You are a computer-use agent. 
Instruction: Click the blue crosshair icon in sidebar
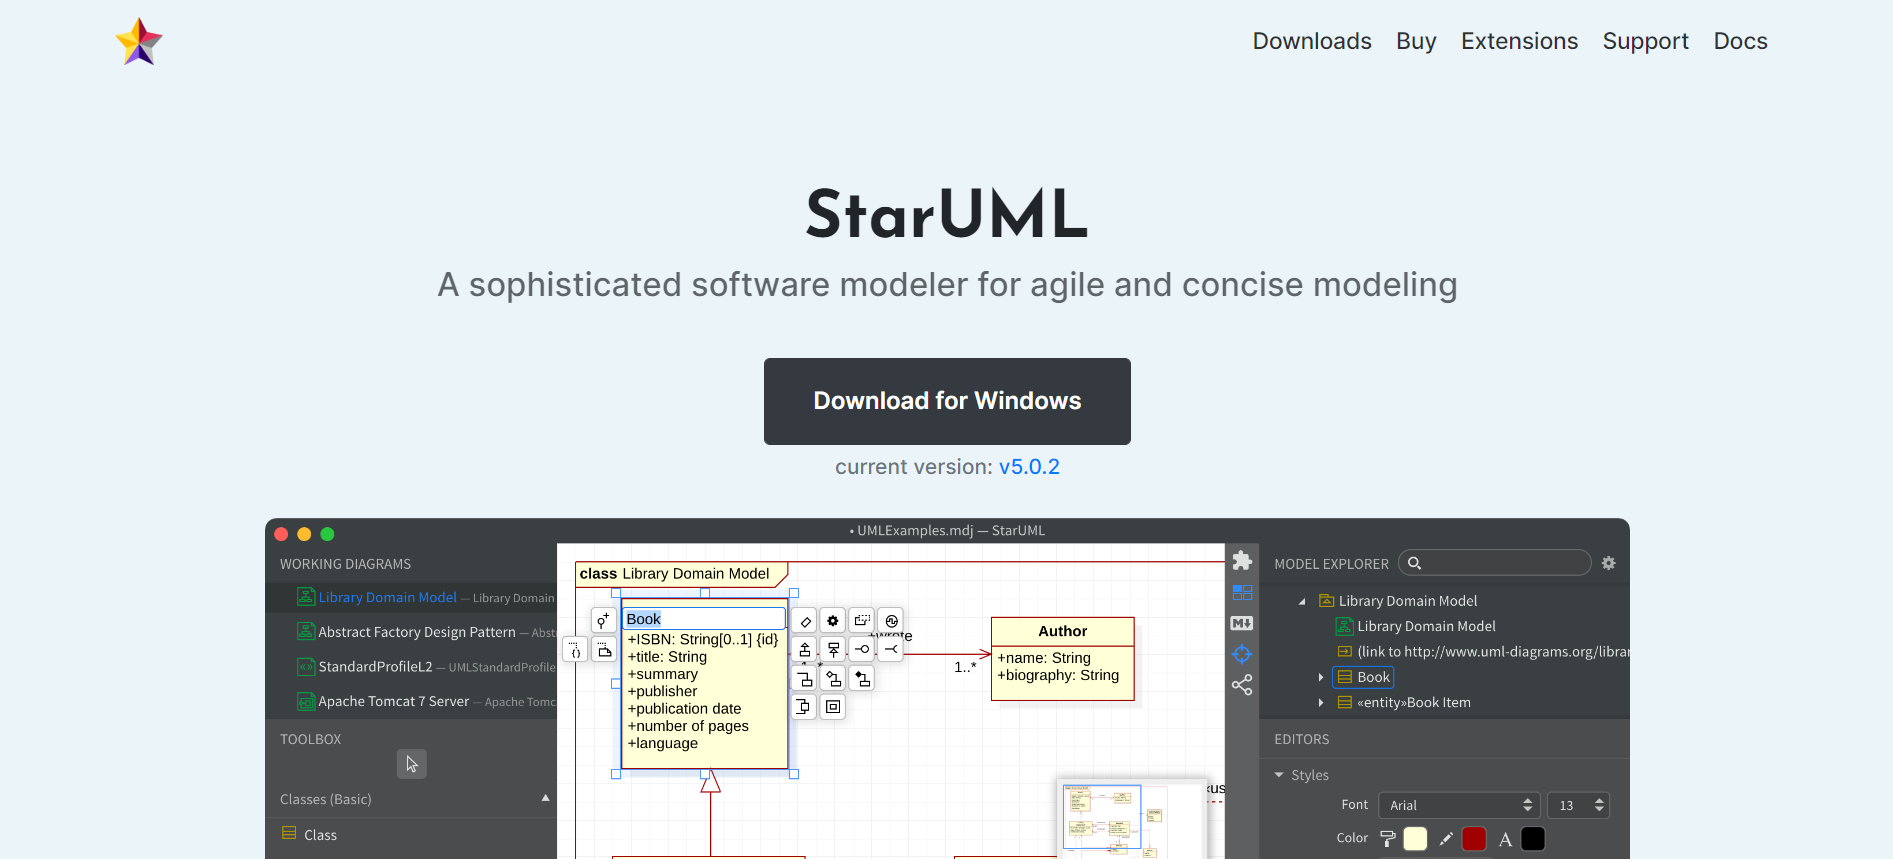(x=1242, y=654)
